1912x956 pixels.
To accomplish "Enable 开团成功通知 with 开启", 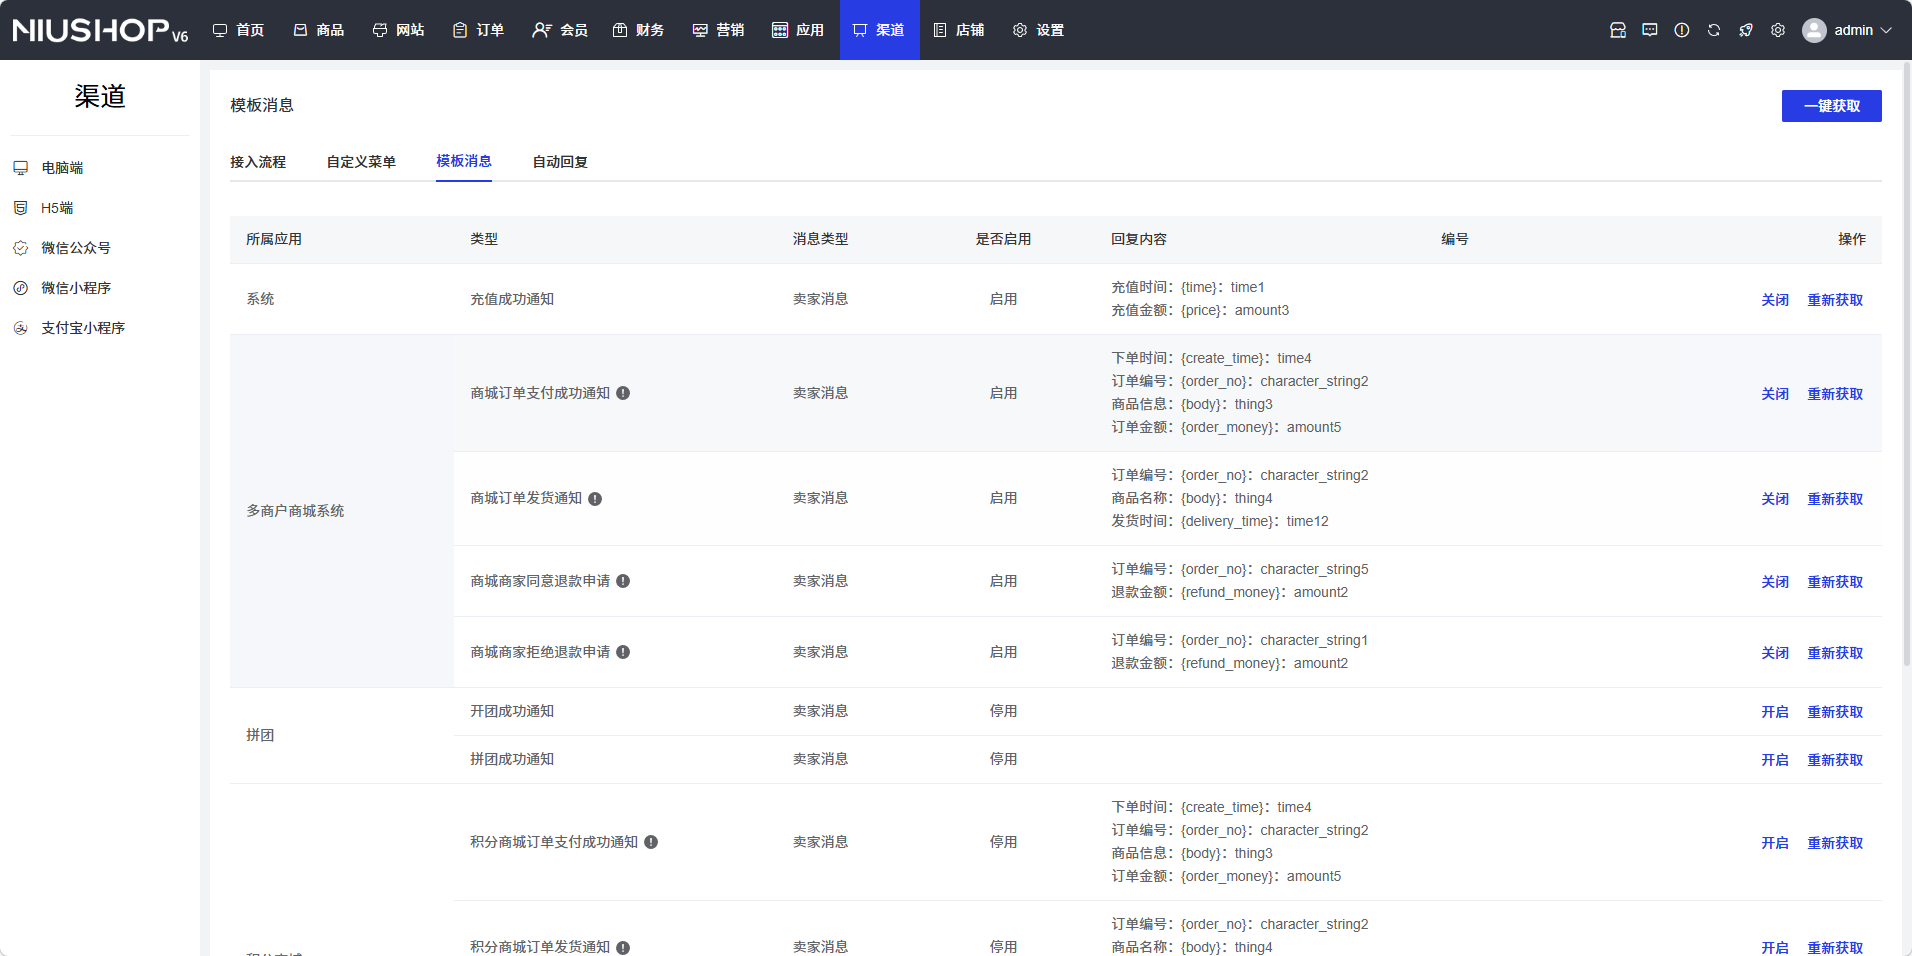I will coord(1774,712).
